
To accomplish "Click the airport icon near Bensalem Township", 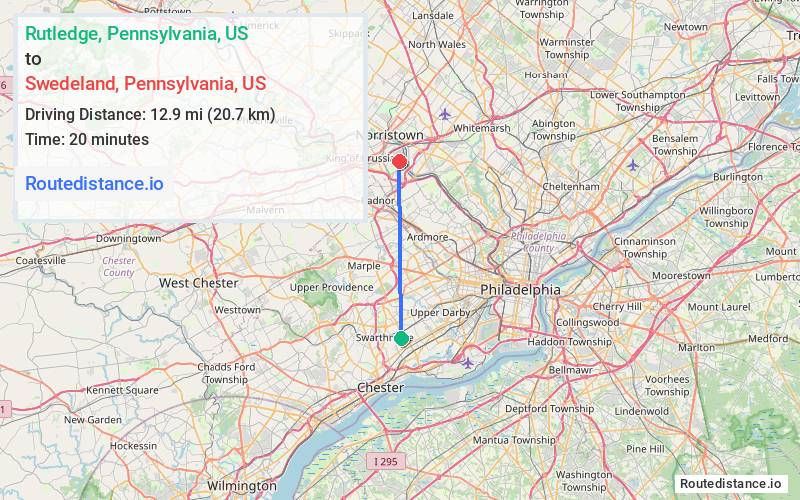I will (x=633, y=165).
